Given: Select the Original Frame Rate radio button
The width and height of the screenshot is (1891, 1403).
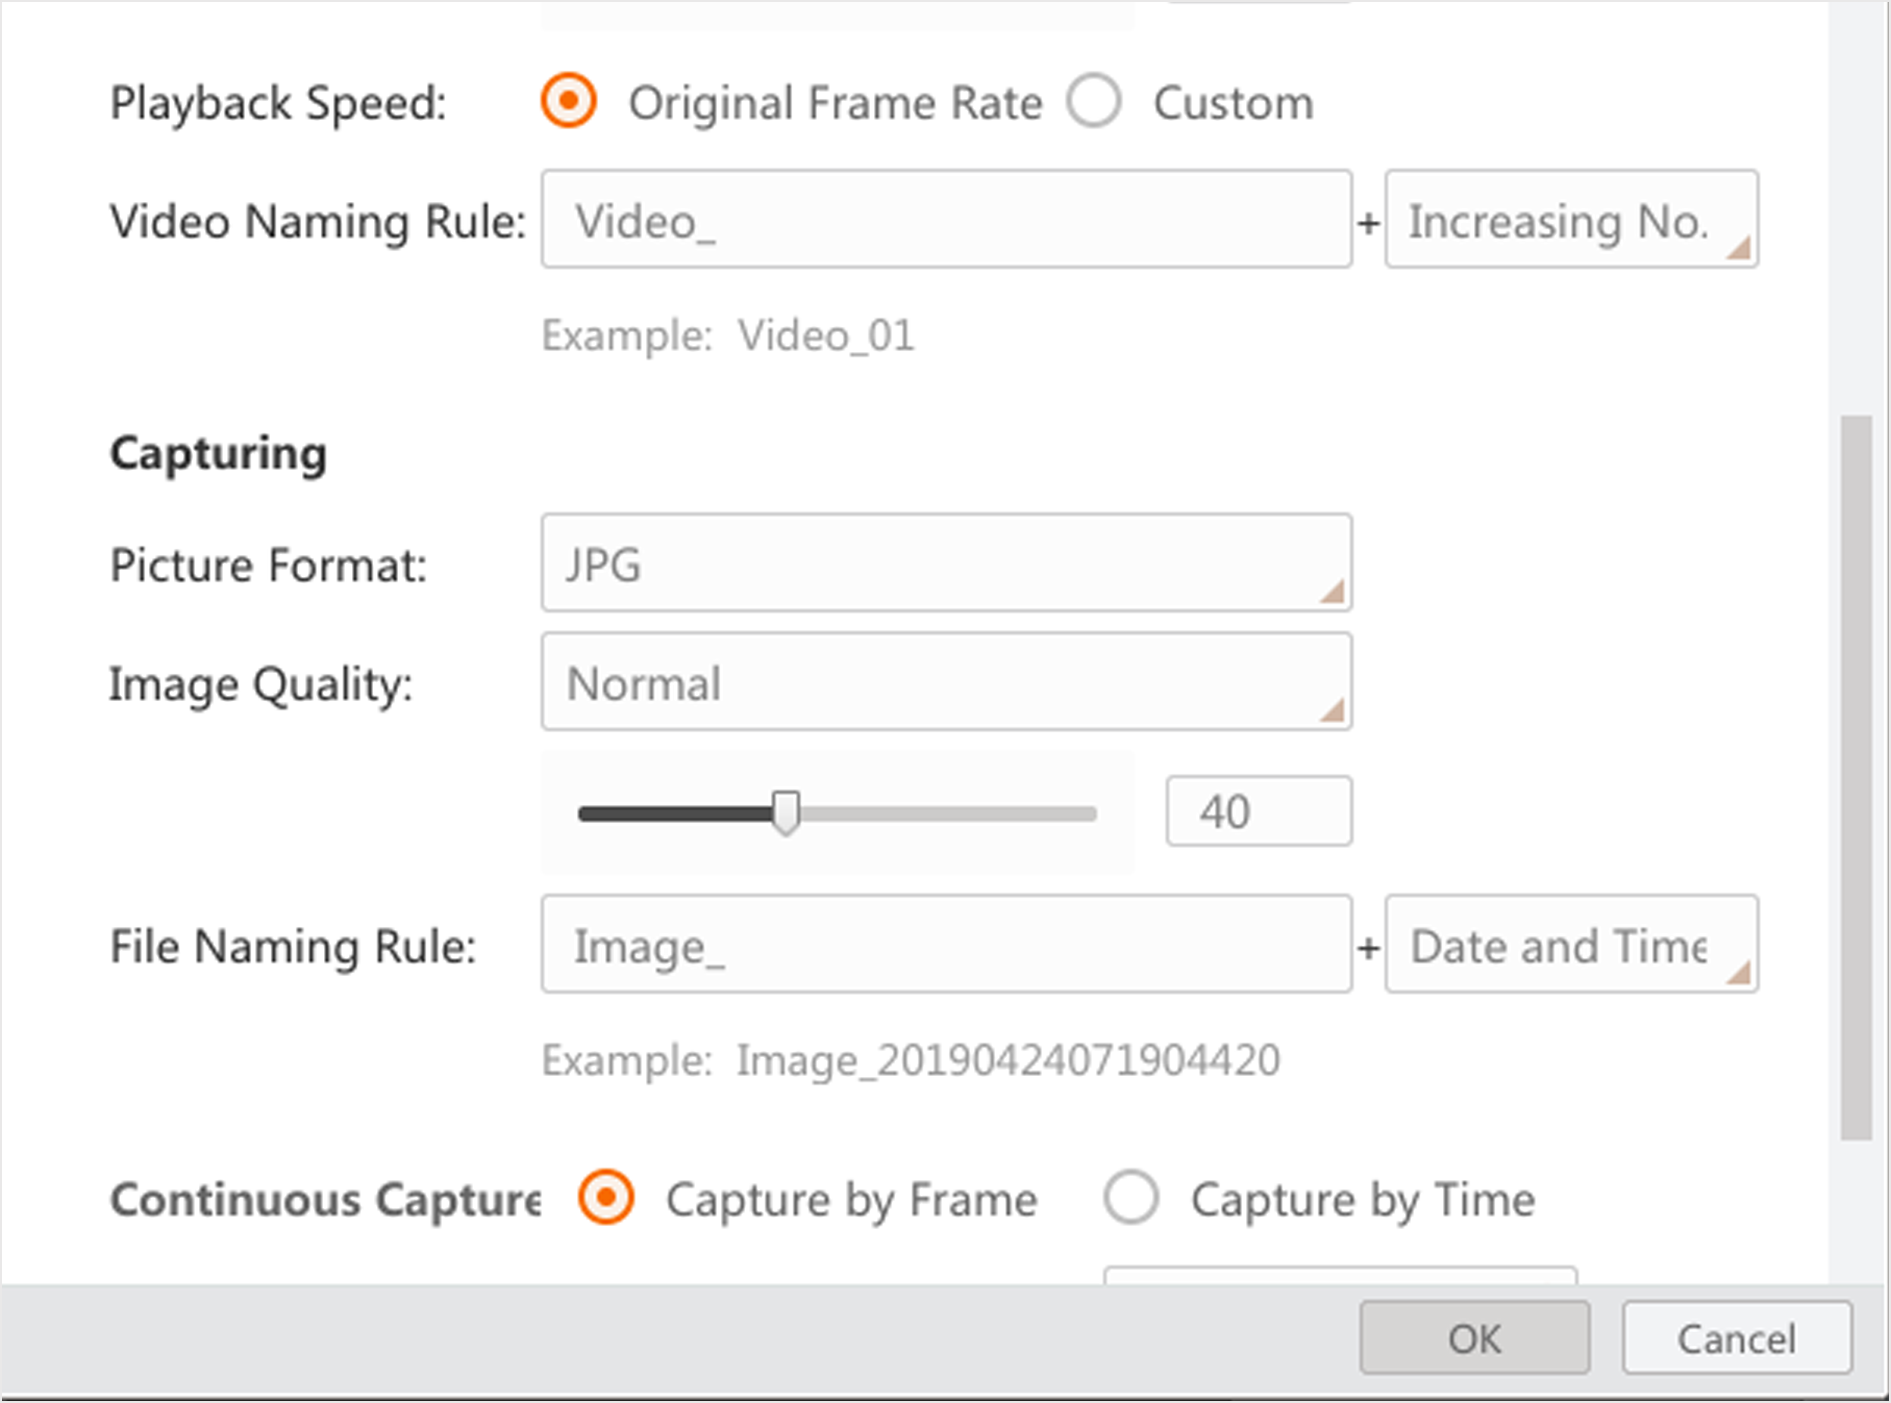Looking at the screenshot, I should (x=569, y=102).
